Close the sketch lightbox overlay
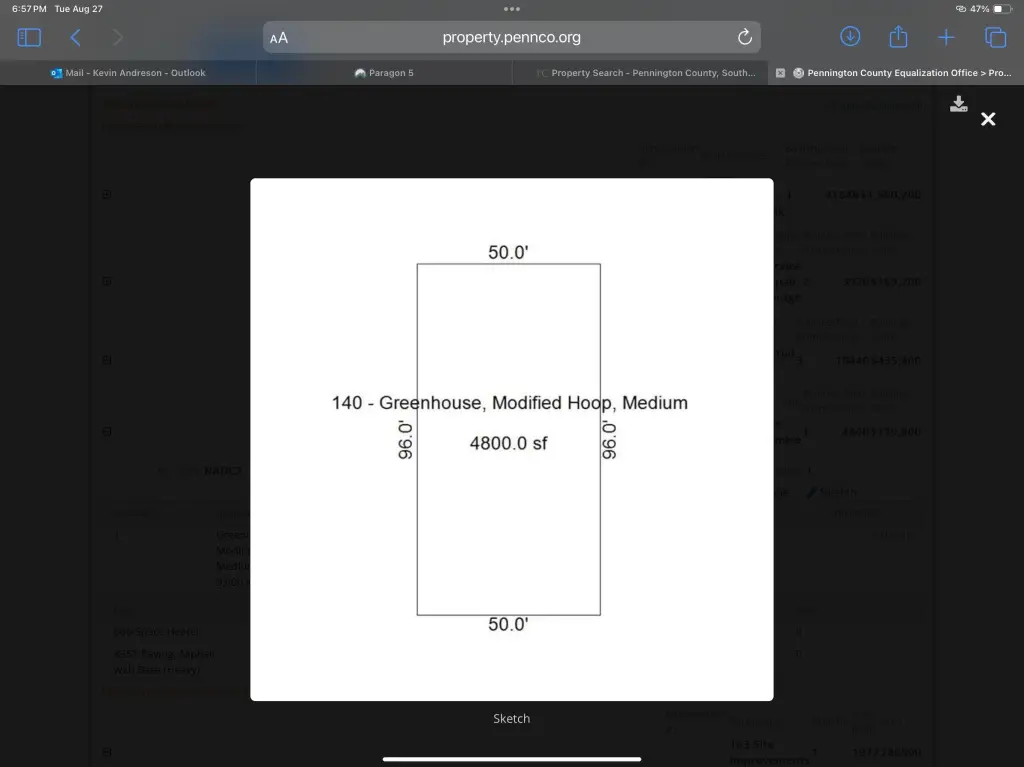1024x767 pixels. 988,119
